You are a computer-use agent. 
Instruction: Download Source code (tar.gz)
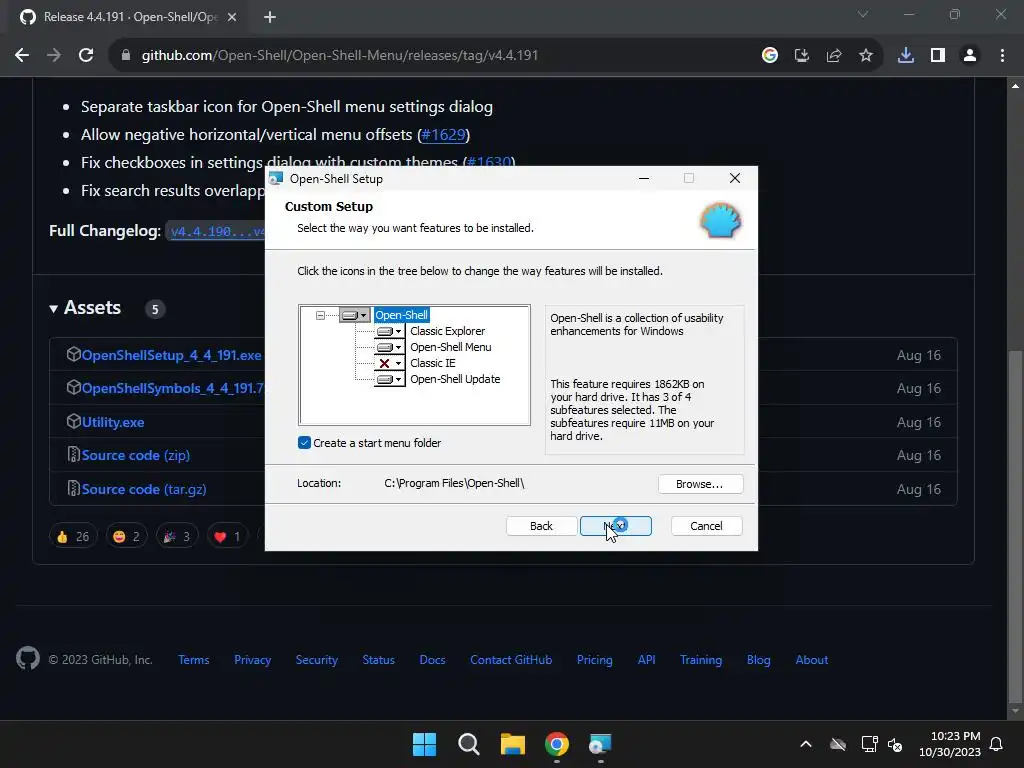(144, 489)
